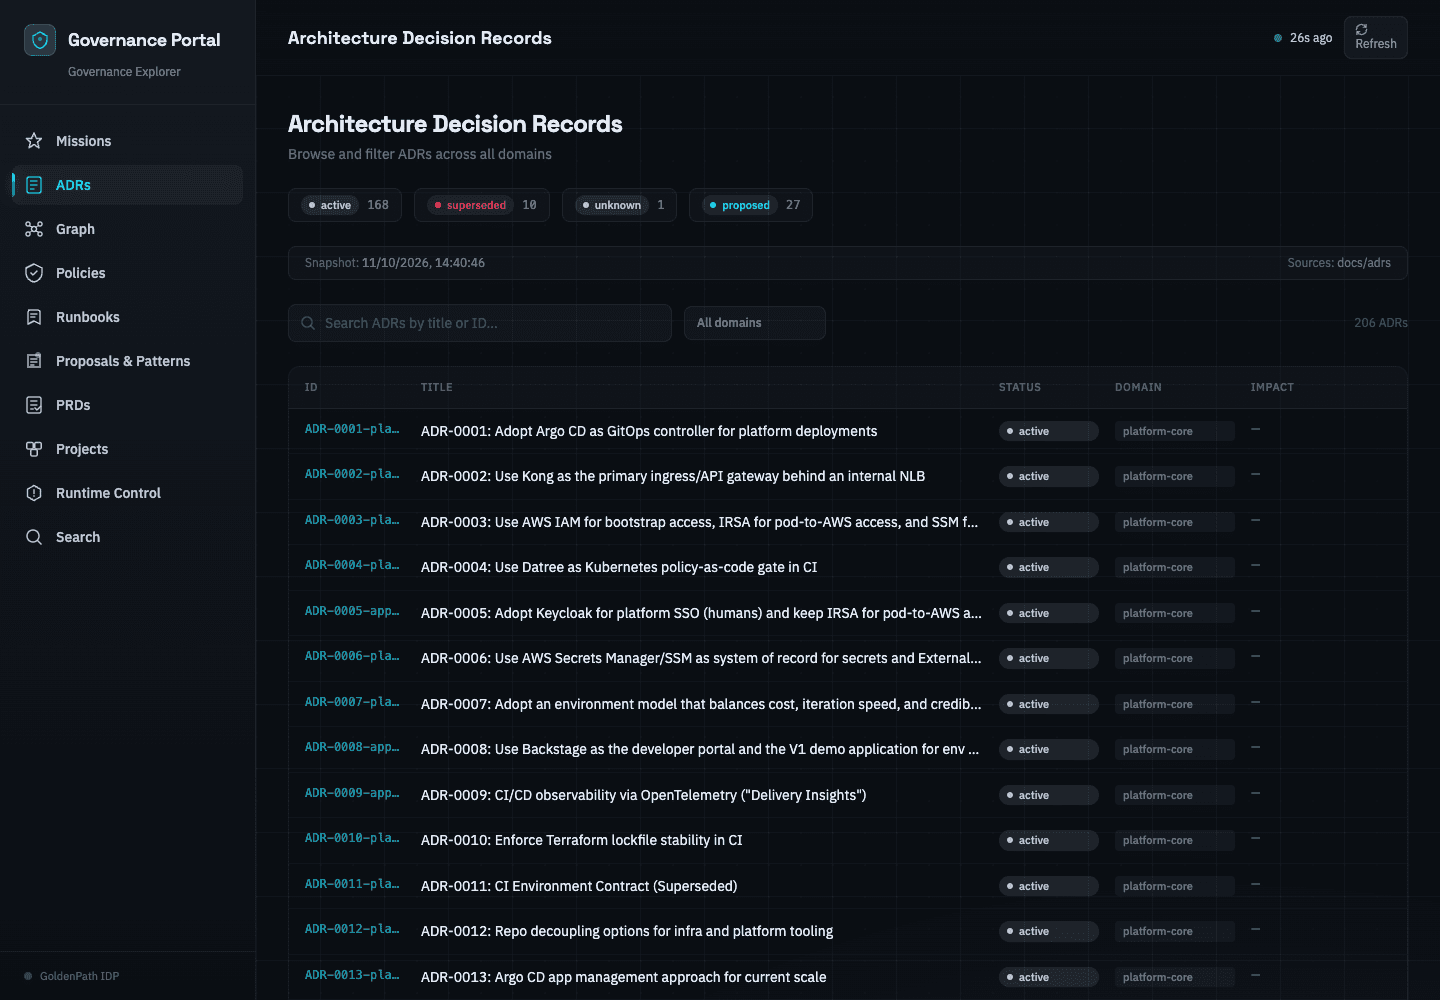Viewport: 1440px width, 1000px height.
Task: Click the TITLE column header
Action: tap(437, 387)
